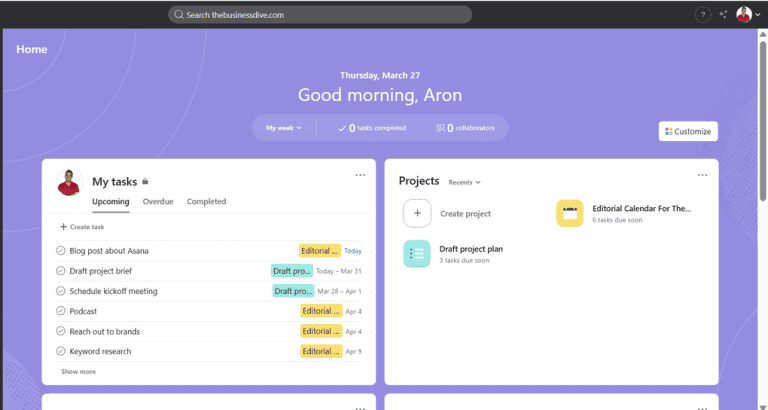Open the Reach out to brands task name
The image size is (768, 410).
pyautogui.click(x=105, y=331)
